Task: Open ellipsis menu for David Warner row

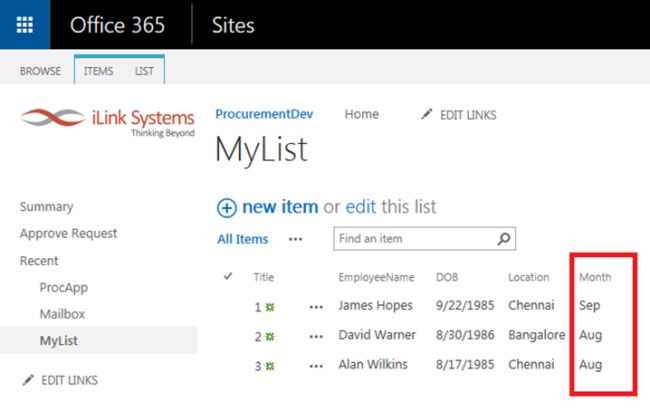Action: pos(317,335)
